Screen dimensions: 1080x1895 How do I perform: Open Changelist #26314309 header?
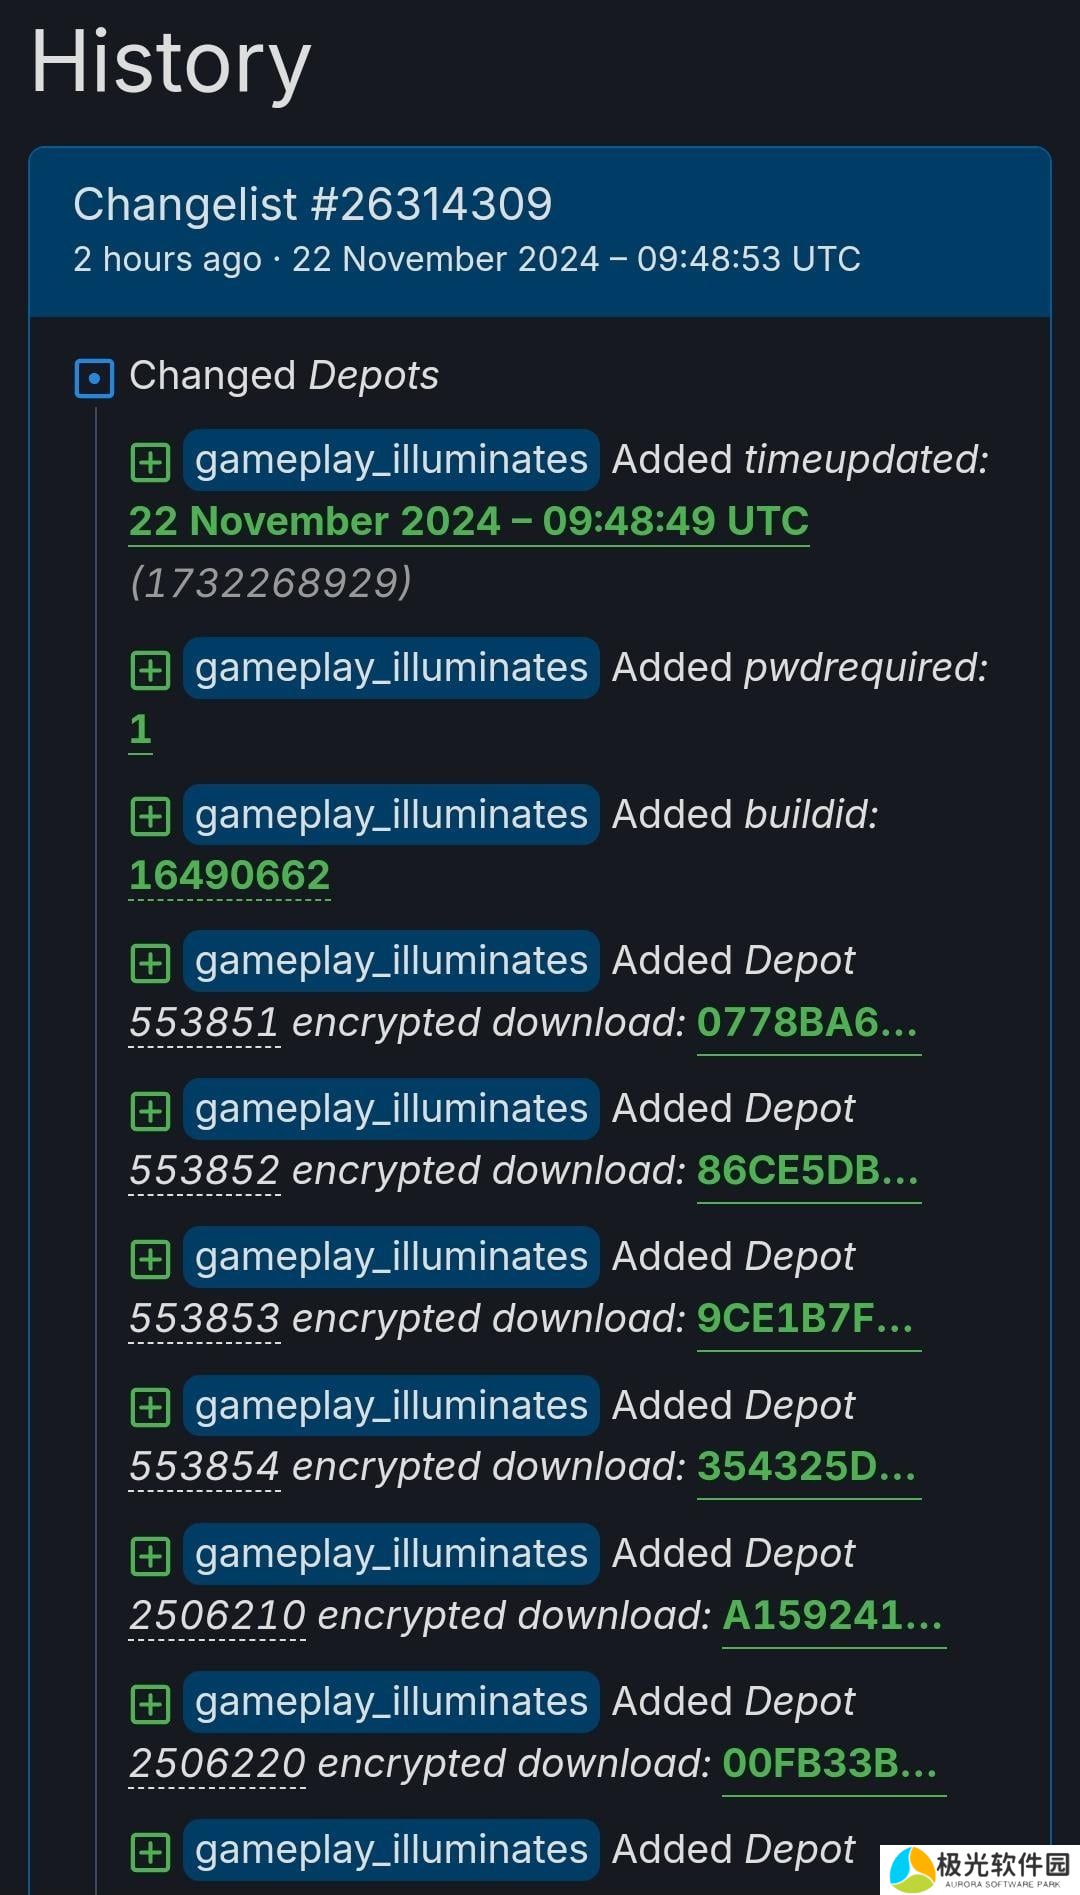click(x=313, y=204)
